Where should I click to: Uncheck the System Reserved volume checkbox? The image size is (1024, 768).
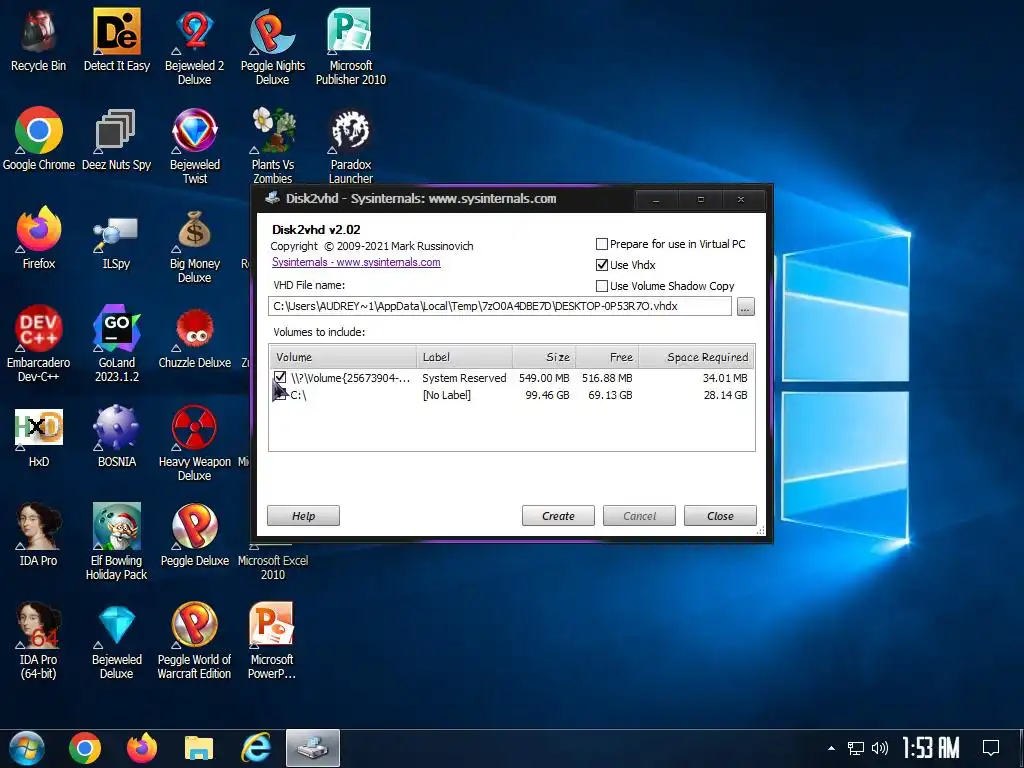pos(280,377)
